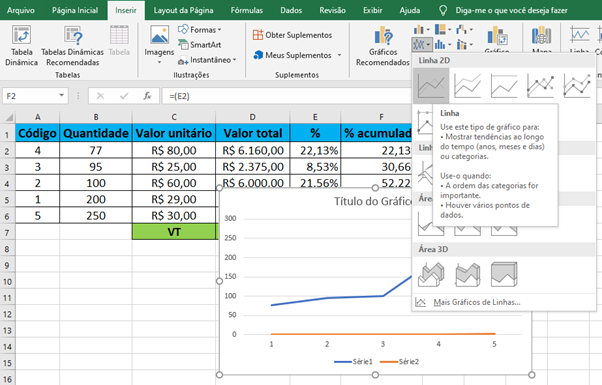This screenshot has height=385, width=602.
Task: Select the stacked Área 3D chart type
Action: (x=467, y=274)
